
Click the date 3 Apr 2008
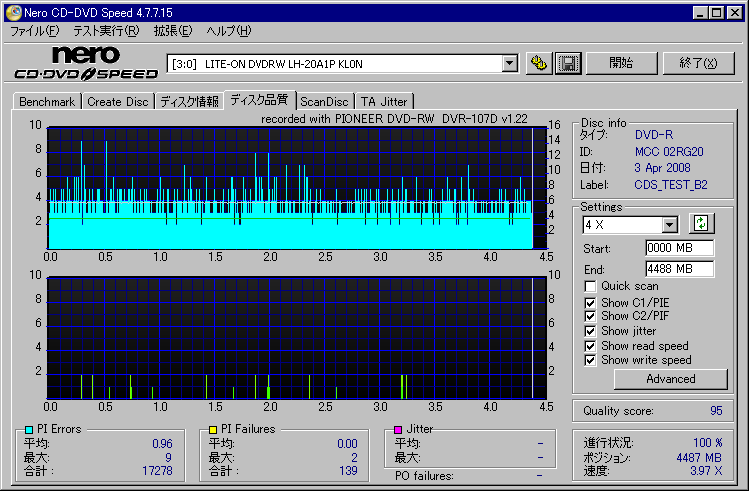tap(662, 168)
